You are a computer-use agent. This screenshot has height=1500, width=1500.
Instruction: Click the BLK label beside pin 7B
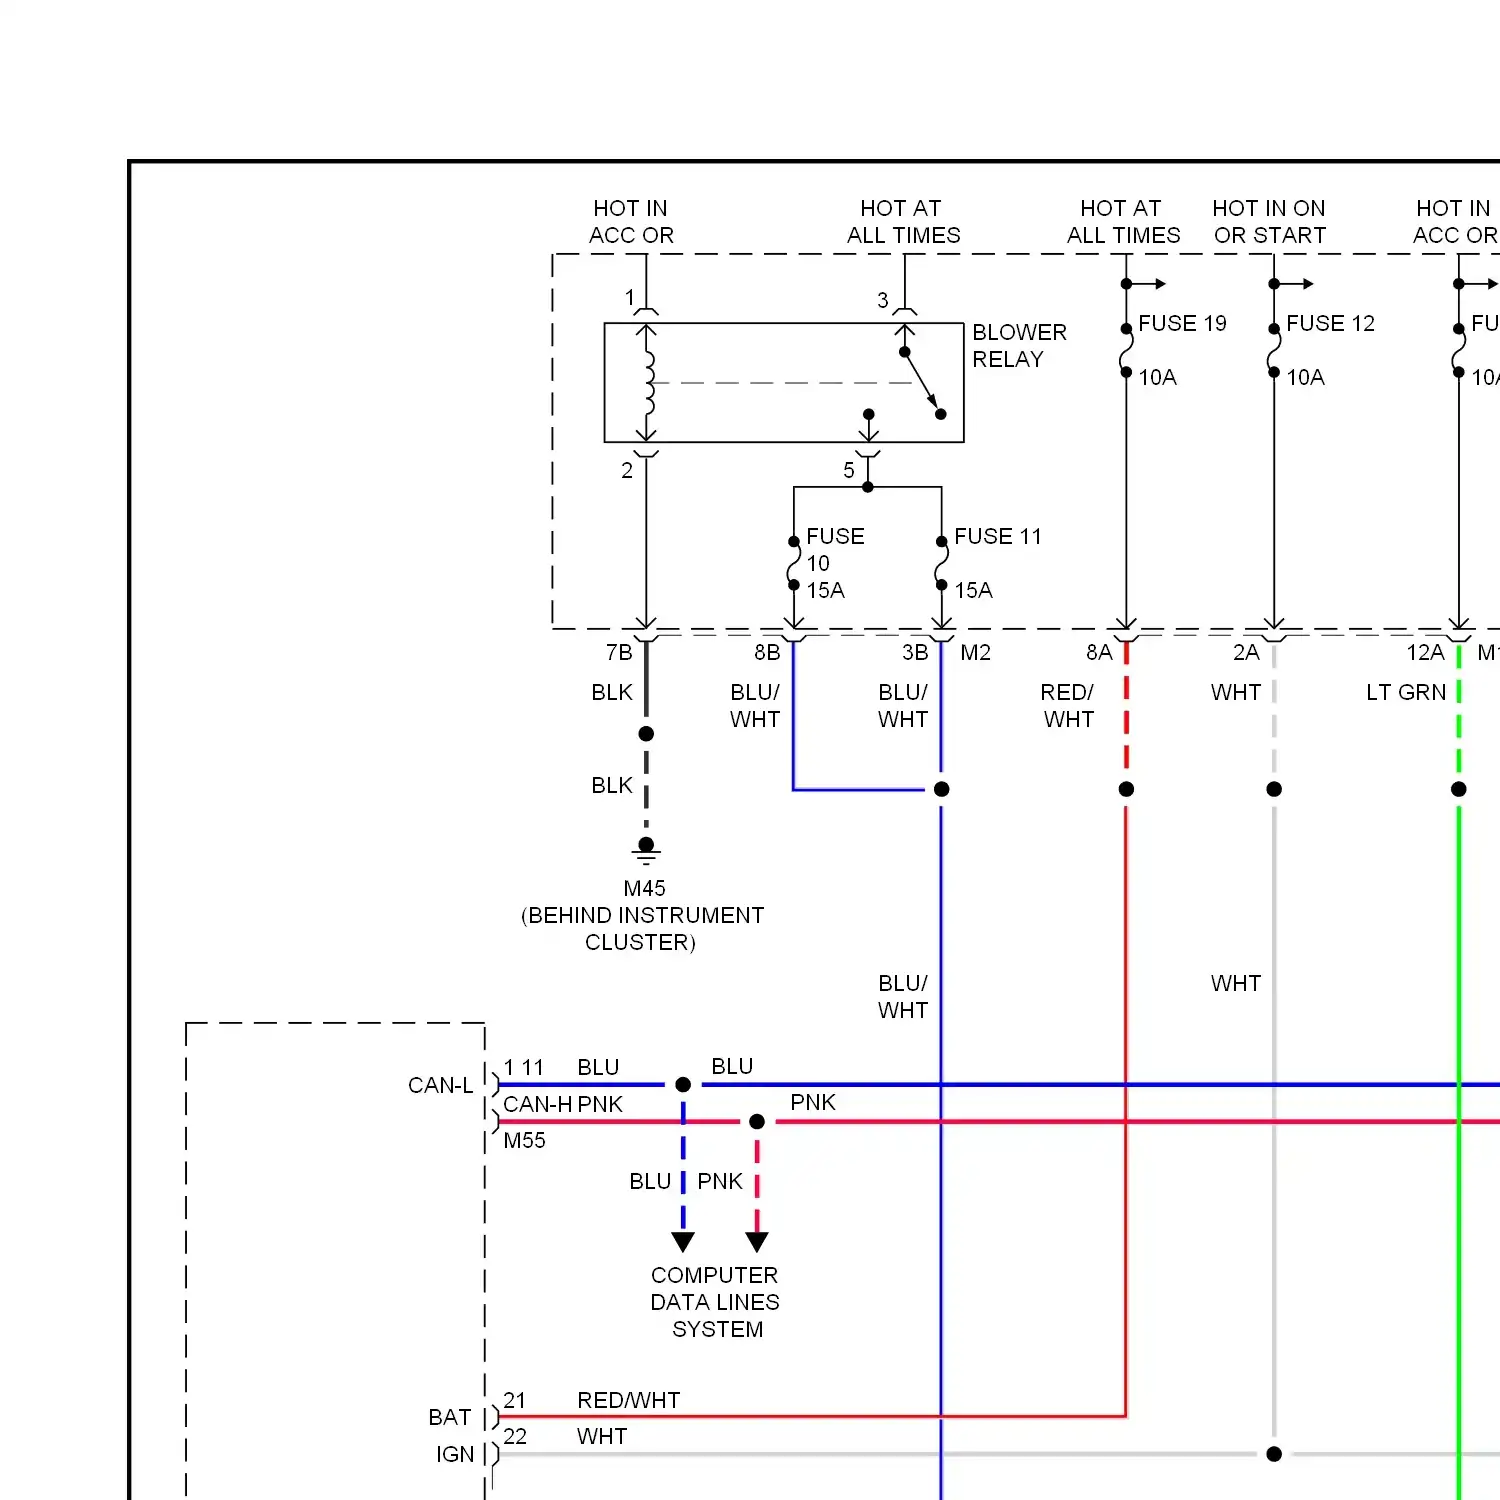click(x=612, y=692)
